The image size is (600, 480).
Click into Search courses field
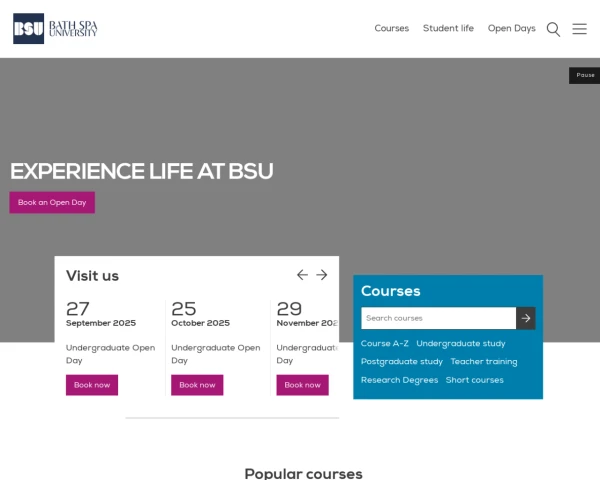pos(438,318)
